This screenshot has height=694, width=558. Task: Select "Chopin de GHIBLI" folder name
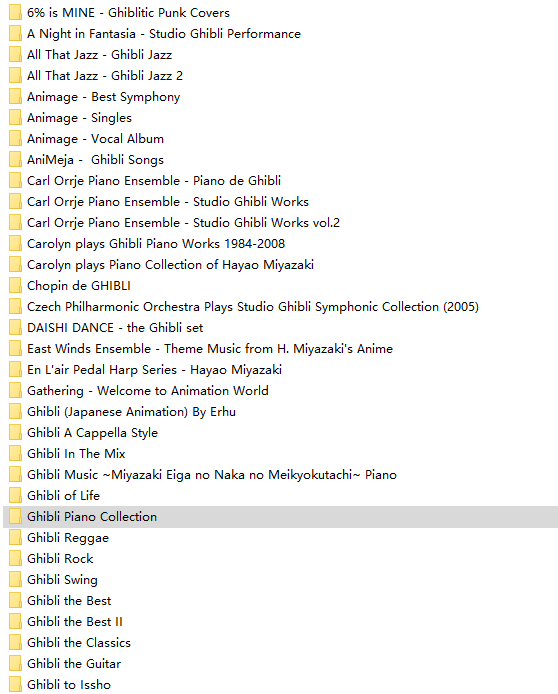point(79,285)
